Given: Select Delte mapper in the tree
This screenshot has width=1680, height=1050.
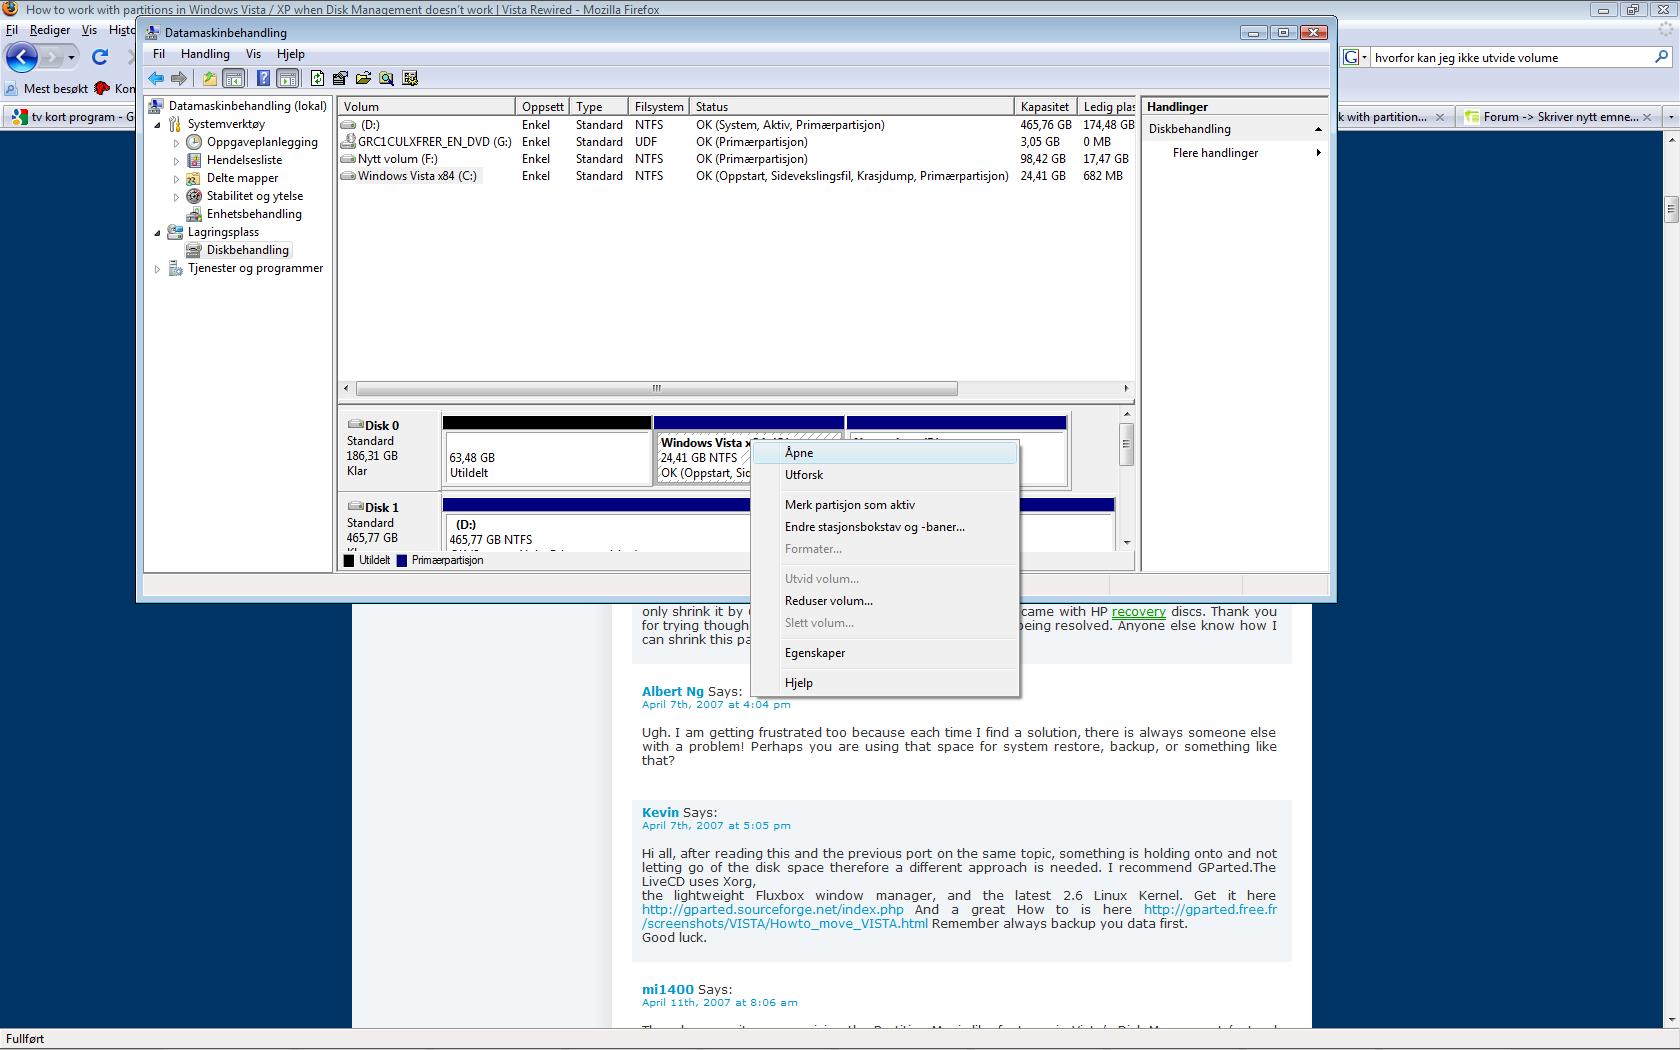Looking at the screenshot, I should (x=242, y=178).
